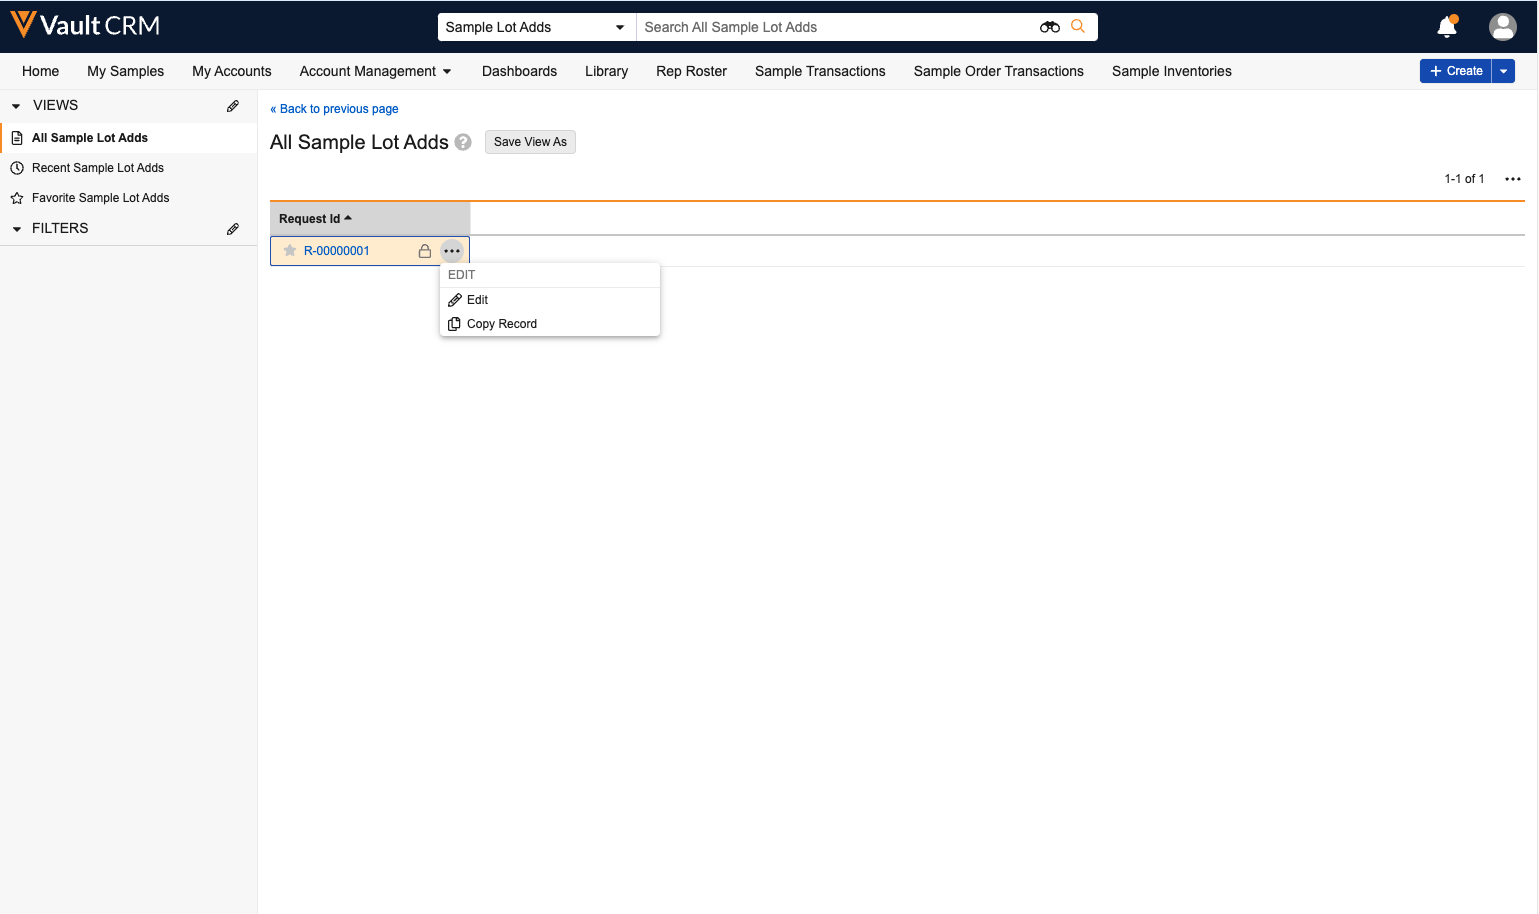Click the orange magnifier search icon

pos(1078,27)
